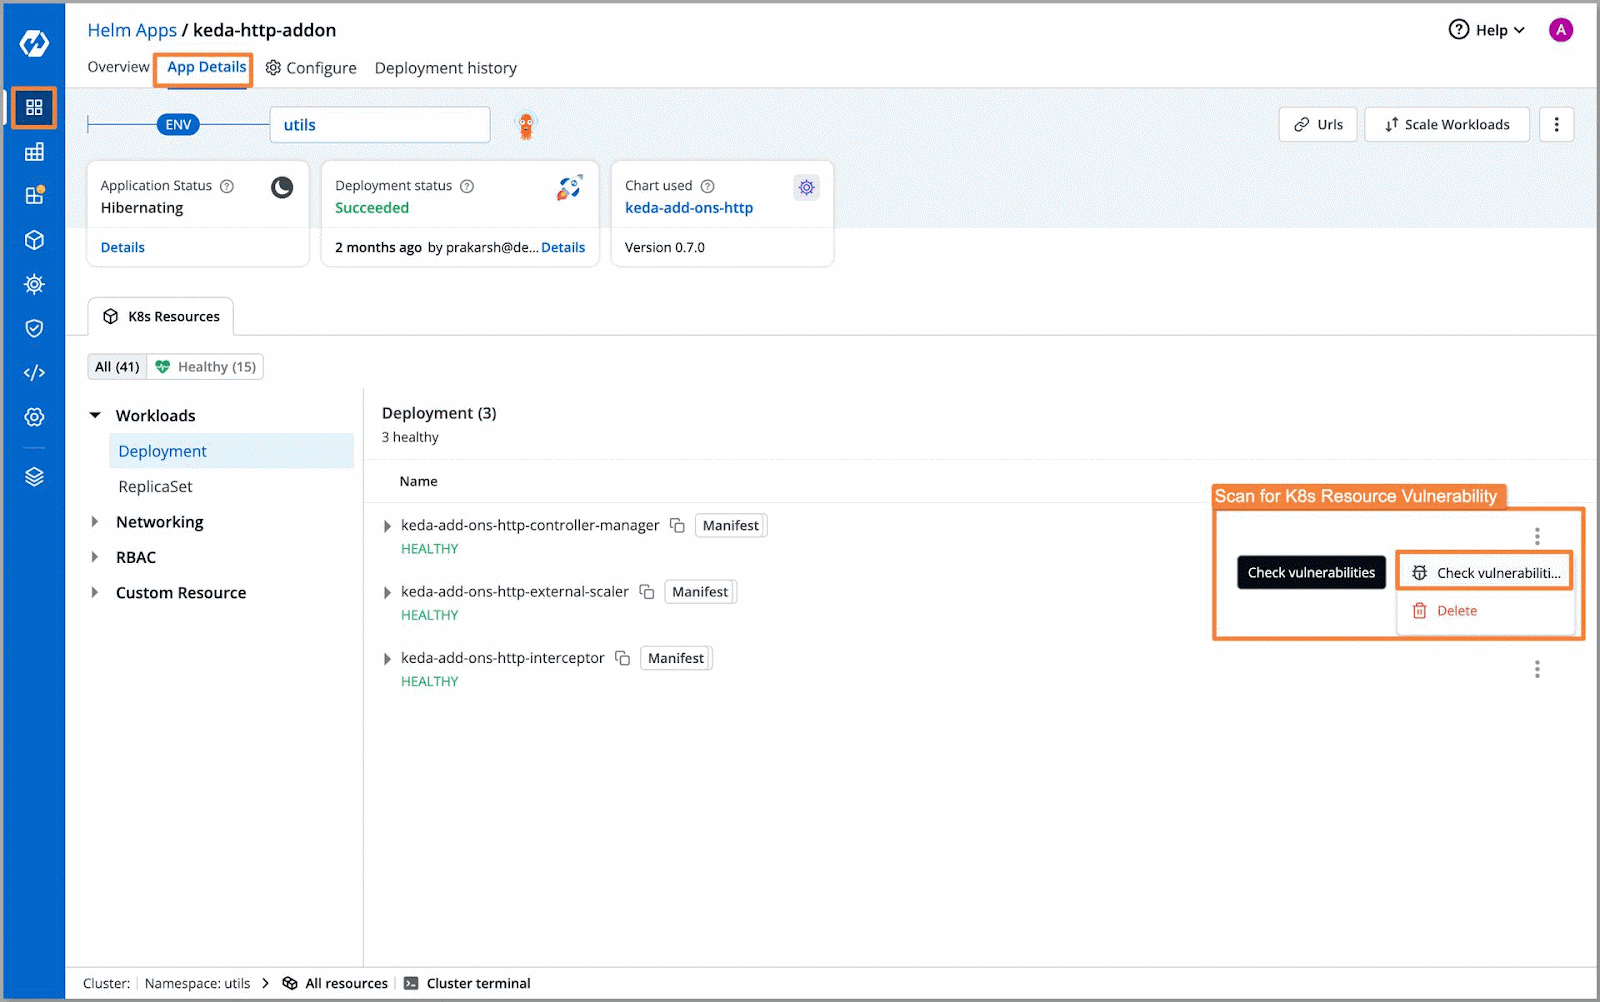This screenshot has width=1600, height=1002.
Task: Click the hibernating moon icon
Action: tap(282, 187)
